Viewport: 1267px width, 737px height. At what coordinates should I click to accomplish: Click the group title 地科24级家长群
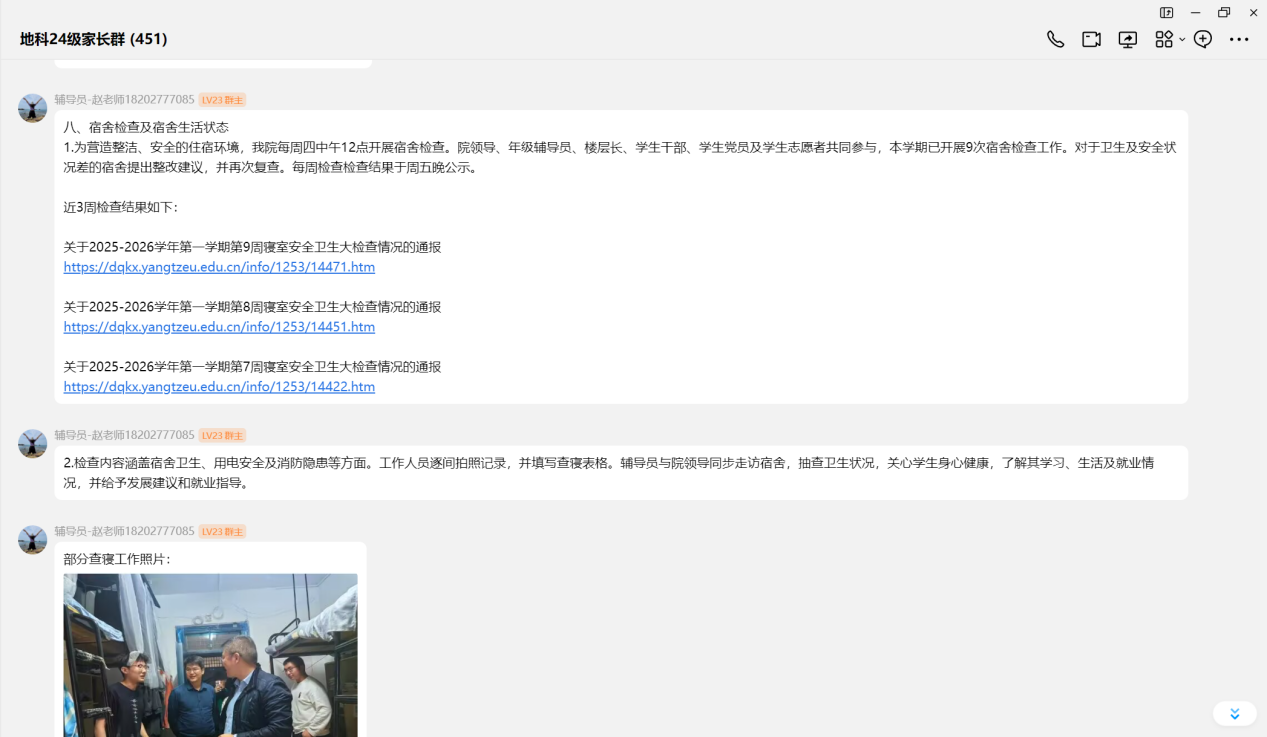[93, 39]
